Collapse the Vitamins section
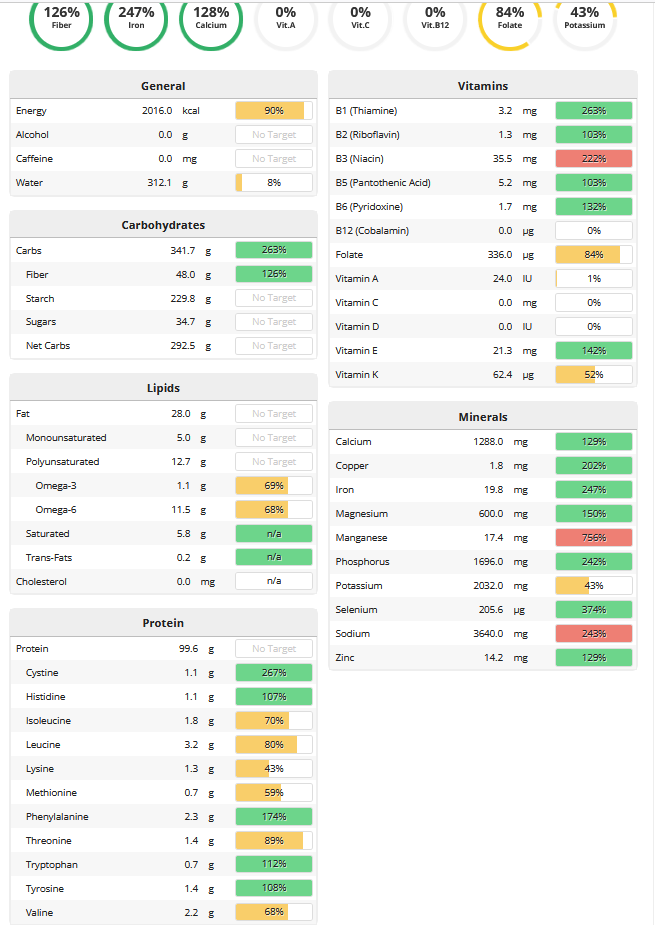 coord(482,84)
